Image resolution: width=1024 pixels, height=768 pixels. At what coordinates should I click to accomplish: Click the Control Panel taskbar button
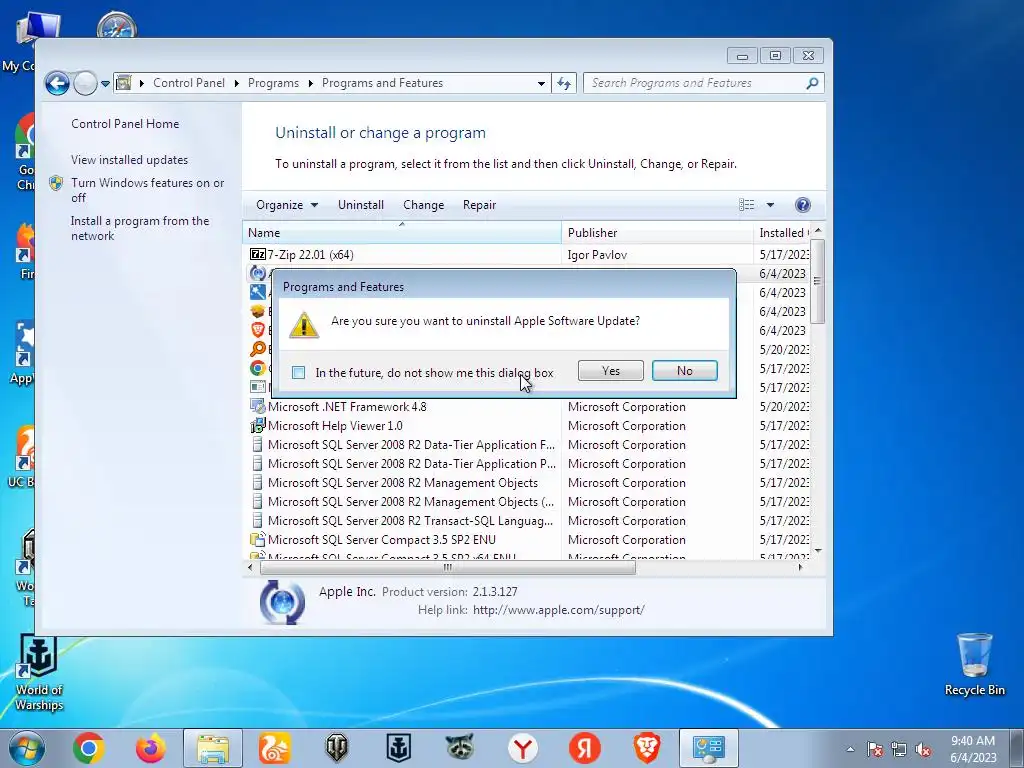tap(709, 748)
